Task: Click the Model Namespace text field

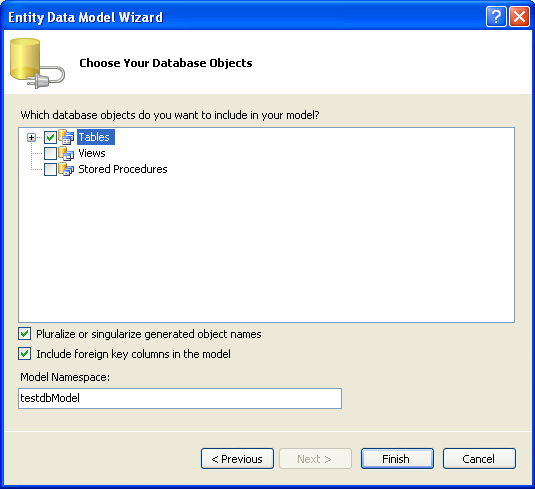Action: tap(180, 398)
